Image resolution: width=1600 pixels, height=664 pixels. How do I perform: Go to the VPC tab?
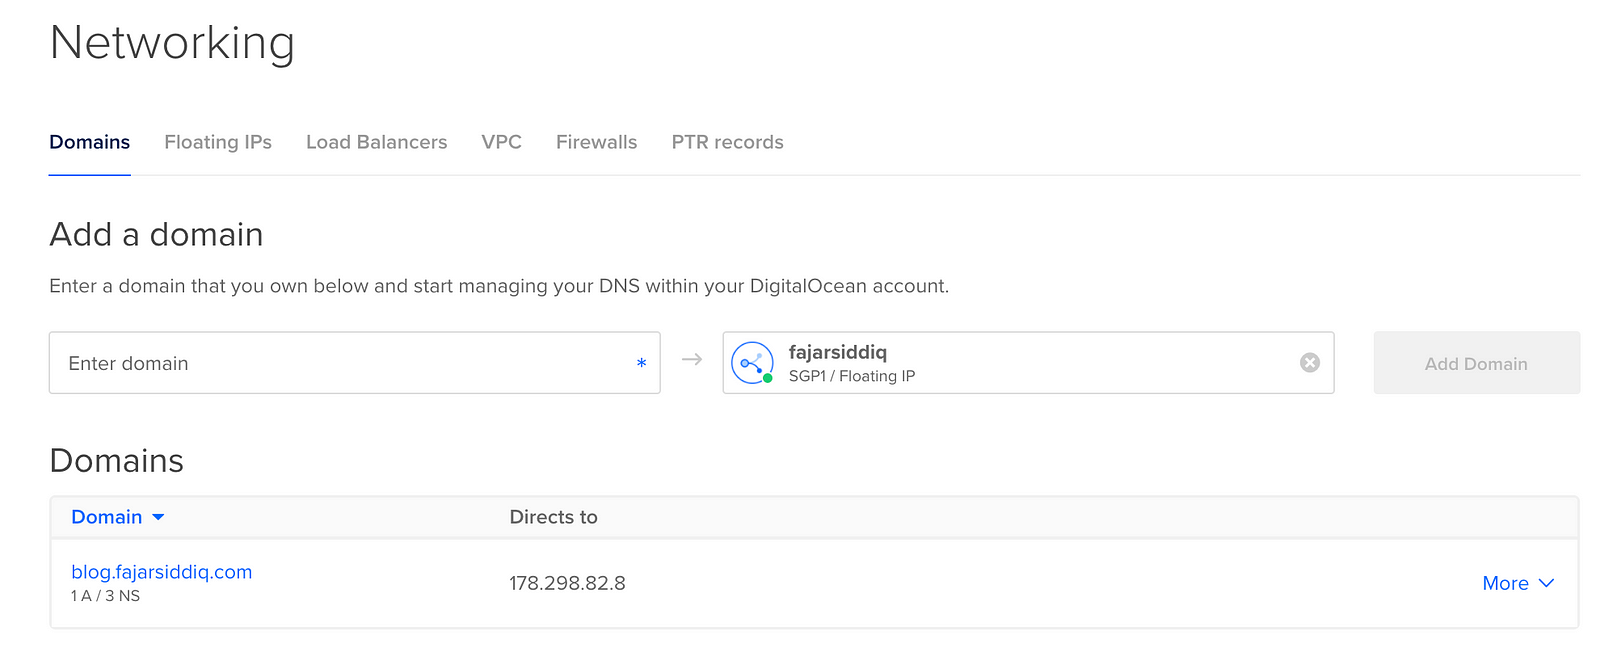tap(501, 142)
